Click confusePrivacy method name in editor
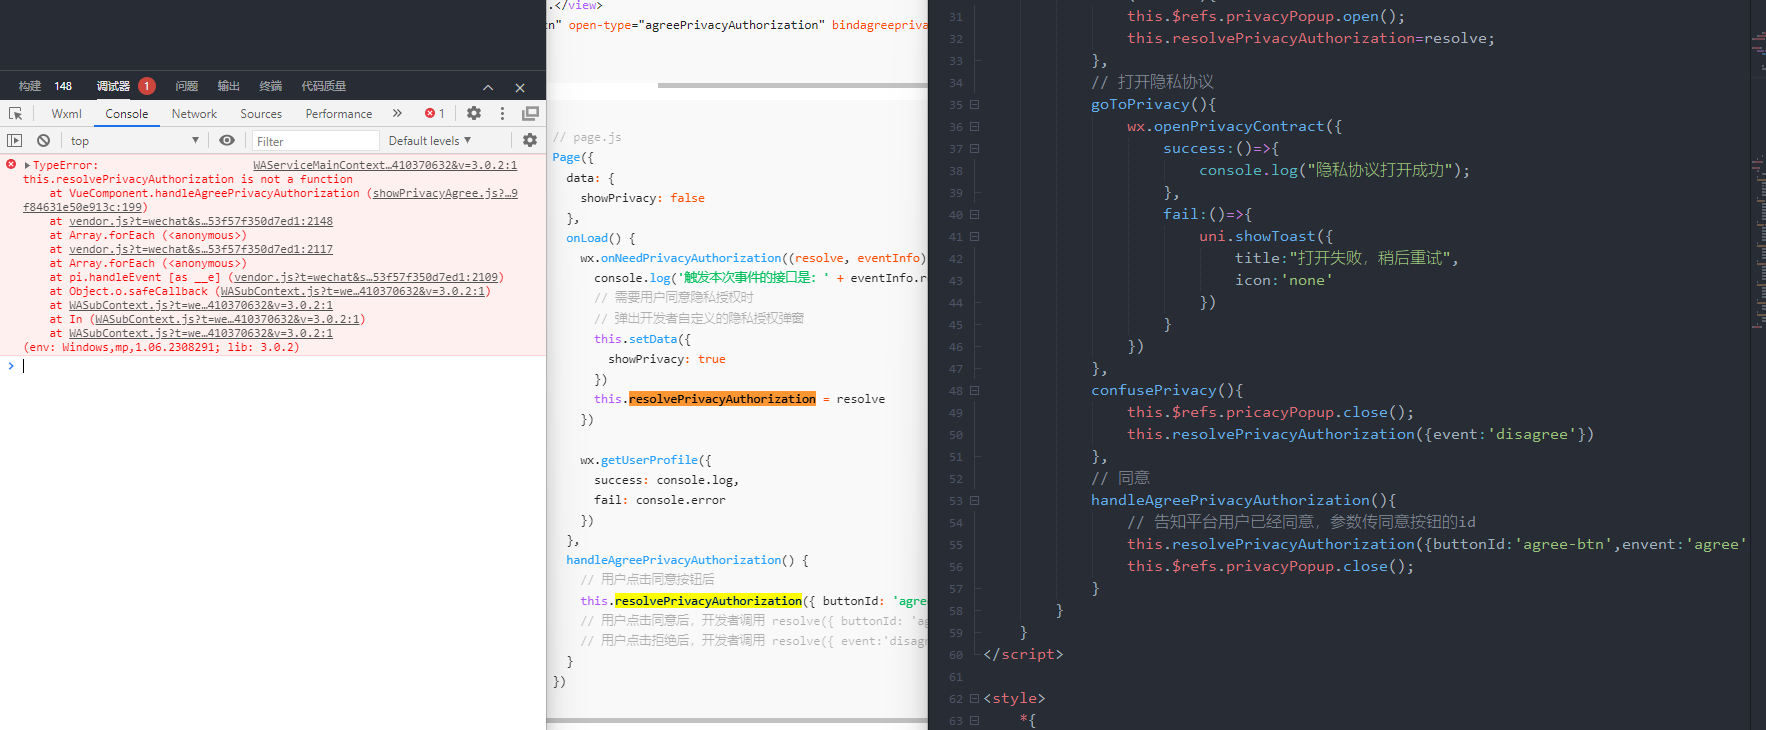Image resolution: width=1766 pixels, height=730 pixels. click(x=1154, y=390)
